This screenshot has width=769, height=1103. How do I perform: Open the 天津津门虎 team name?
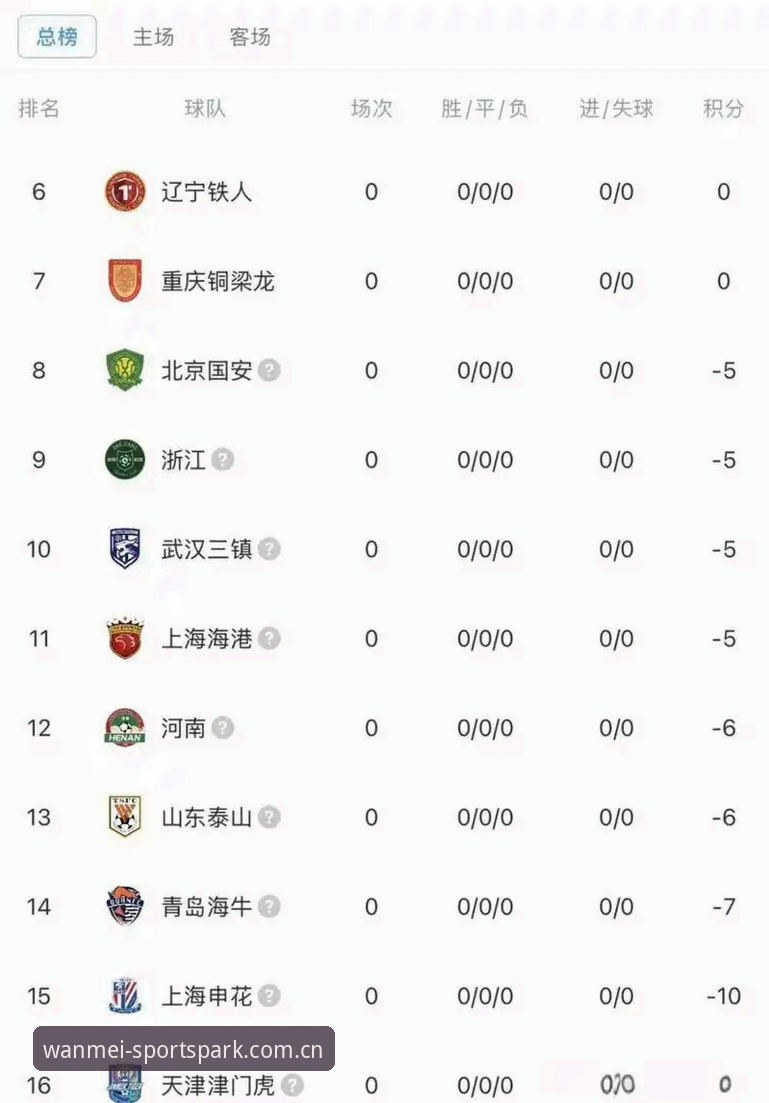(x=218, y=1085)
